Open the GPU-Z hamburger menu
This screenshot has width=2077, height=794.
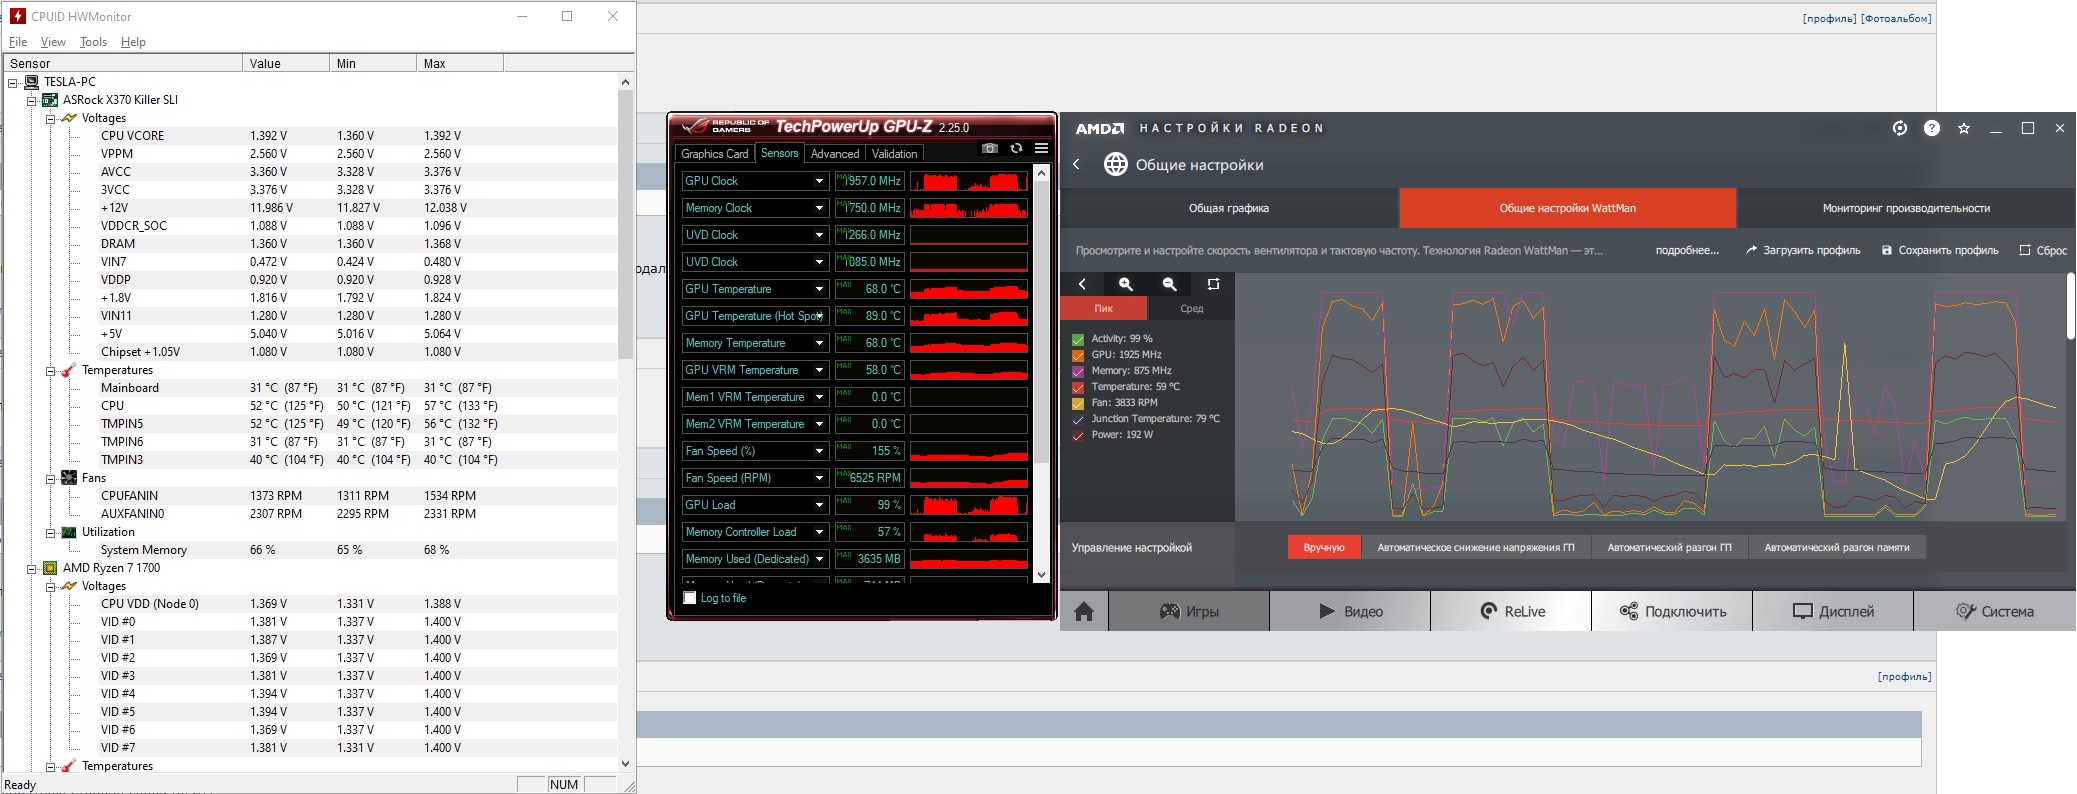click(x=1041, y=148)
